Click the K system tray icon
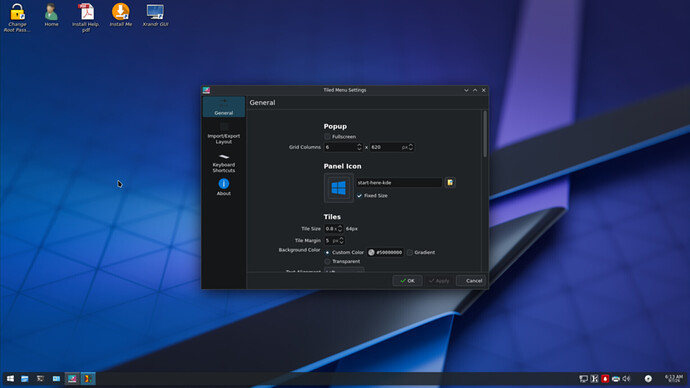 (595, 379)
